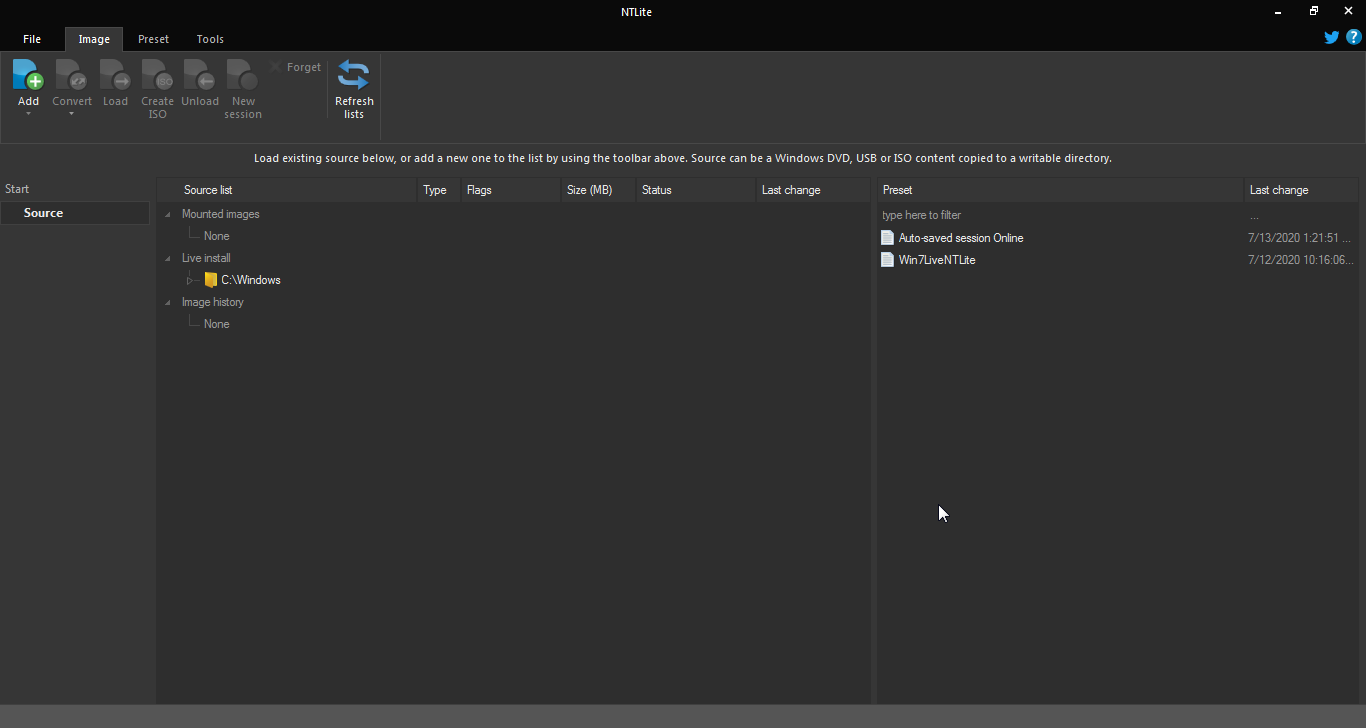Click the Start label in sidebar
The width and height of the screenshot is (1366, 728).
click(17, 189)
